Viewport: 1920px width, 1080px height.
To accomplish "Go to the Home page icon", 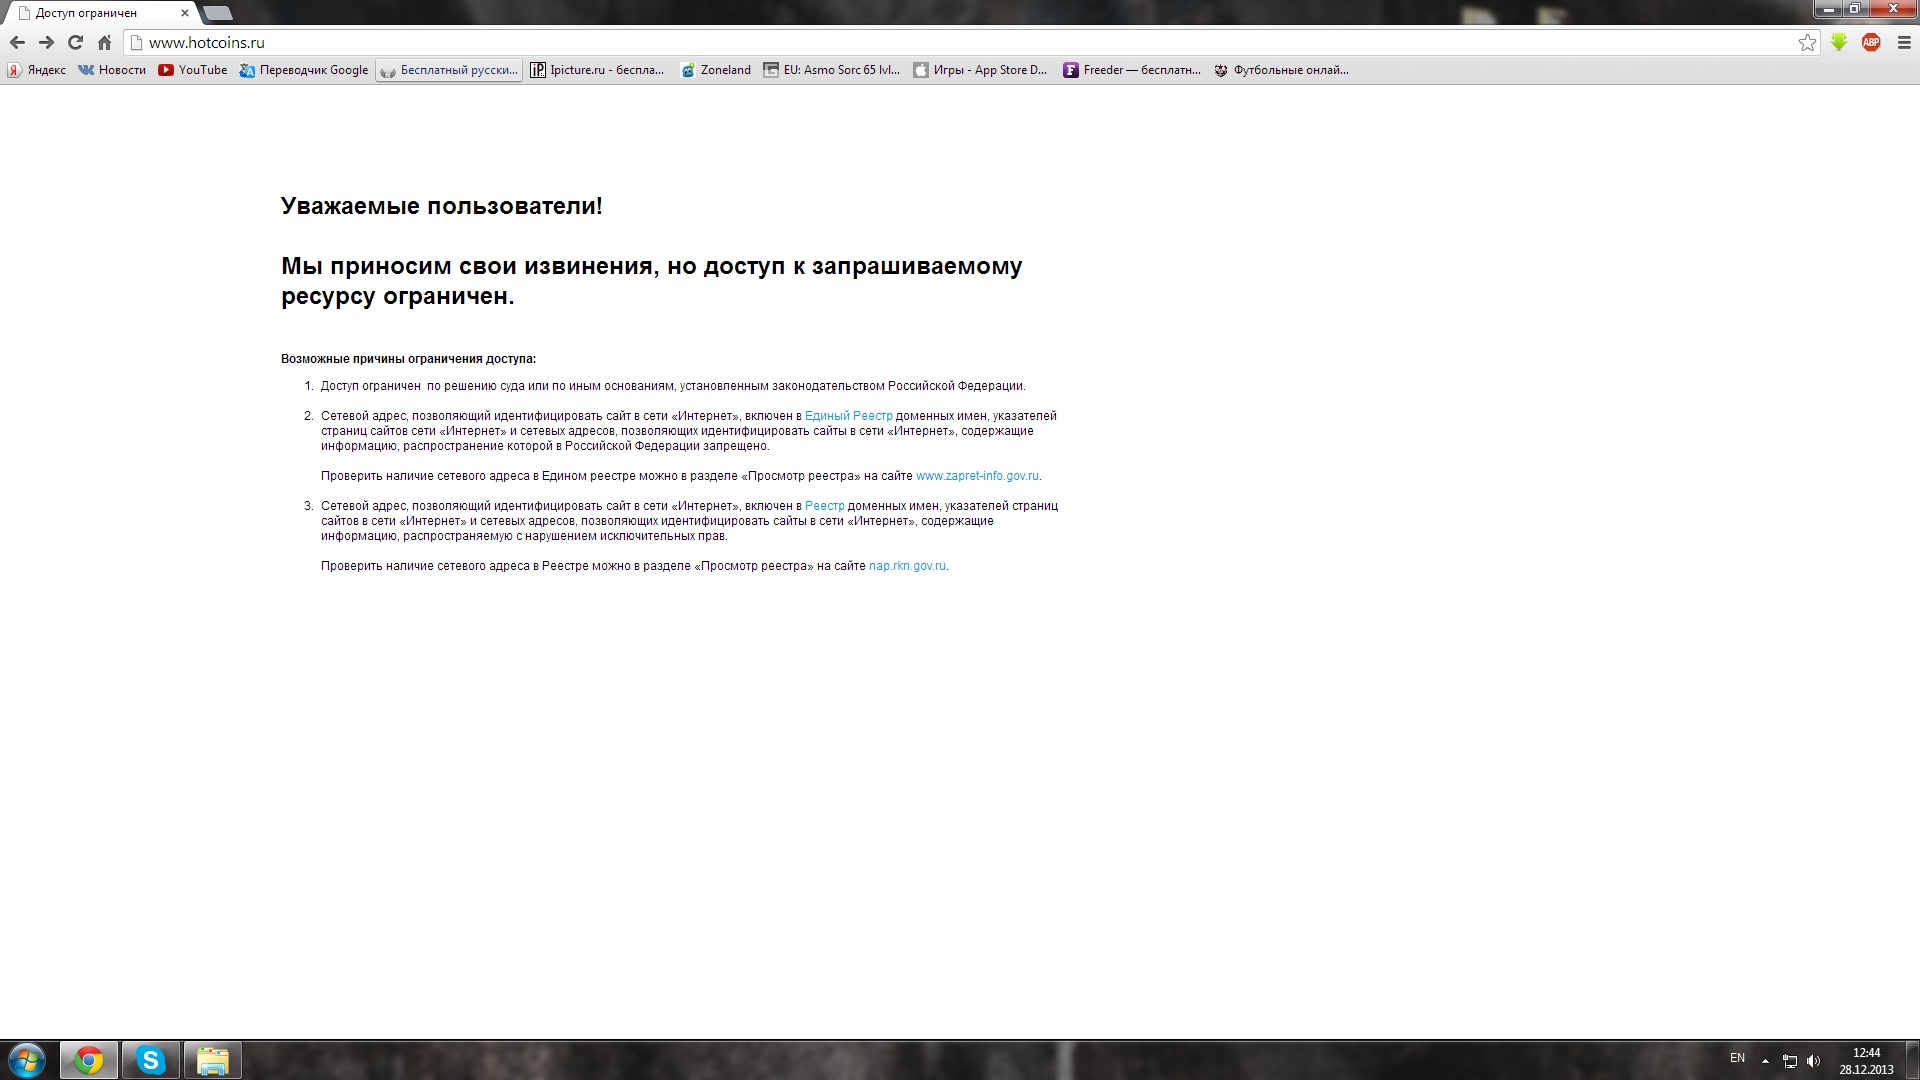I will click(104, 42).
